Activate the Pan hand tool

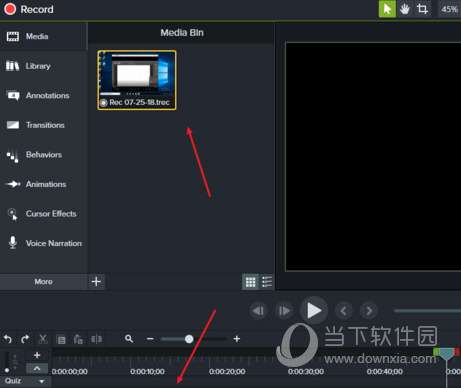405,9
